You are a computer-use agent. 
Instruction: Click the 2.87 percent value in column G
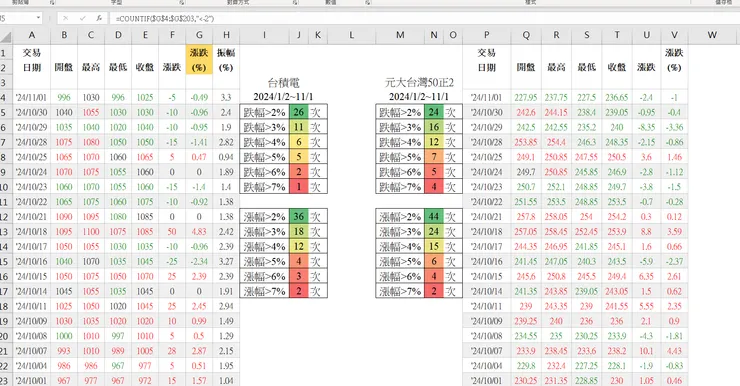click(199, 351)
